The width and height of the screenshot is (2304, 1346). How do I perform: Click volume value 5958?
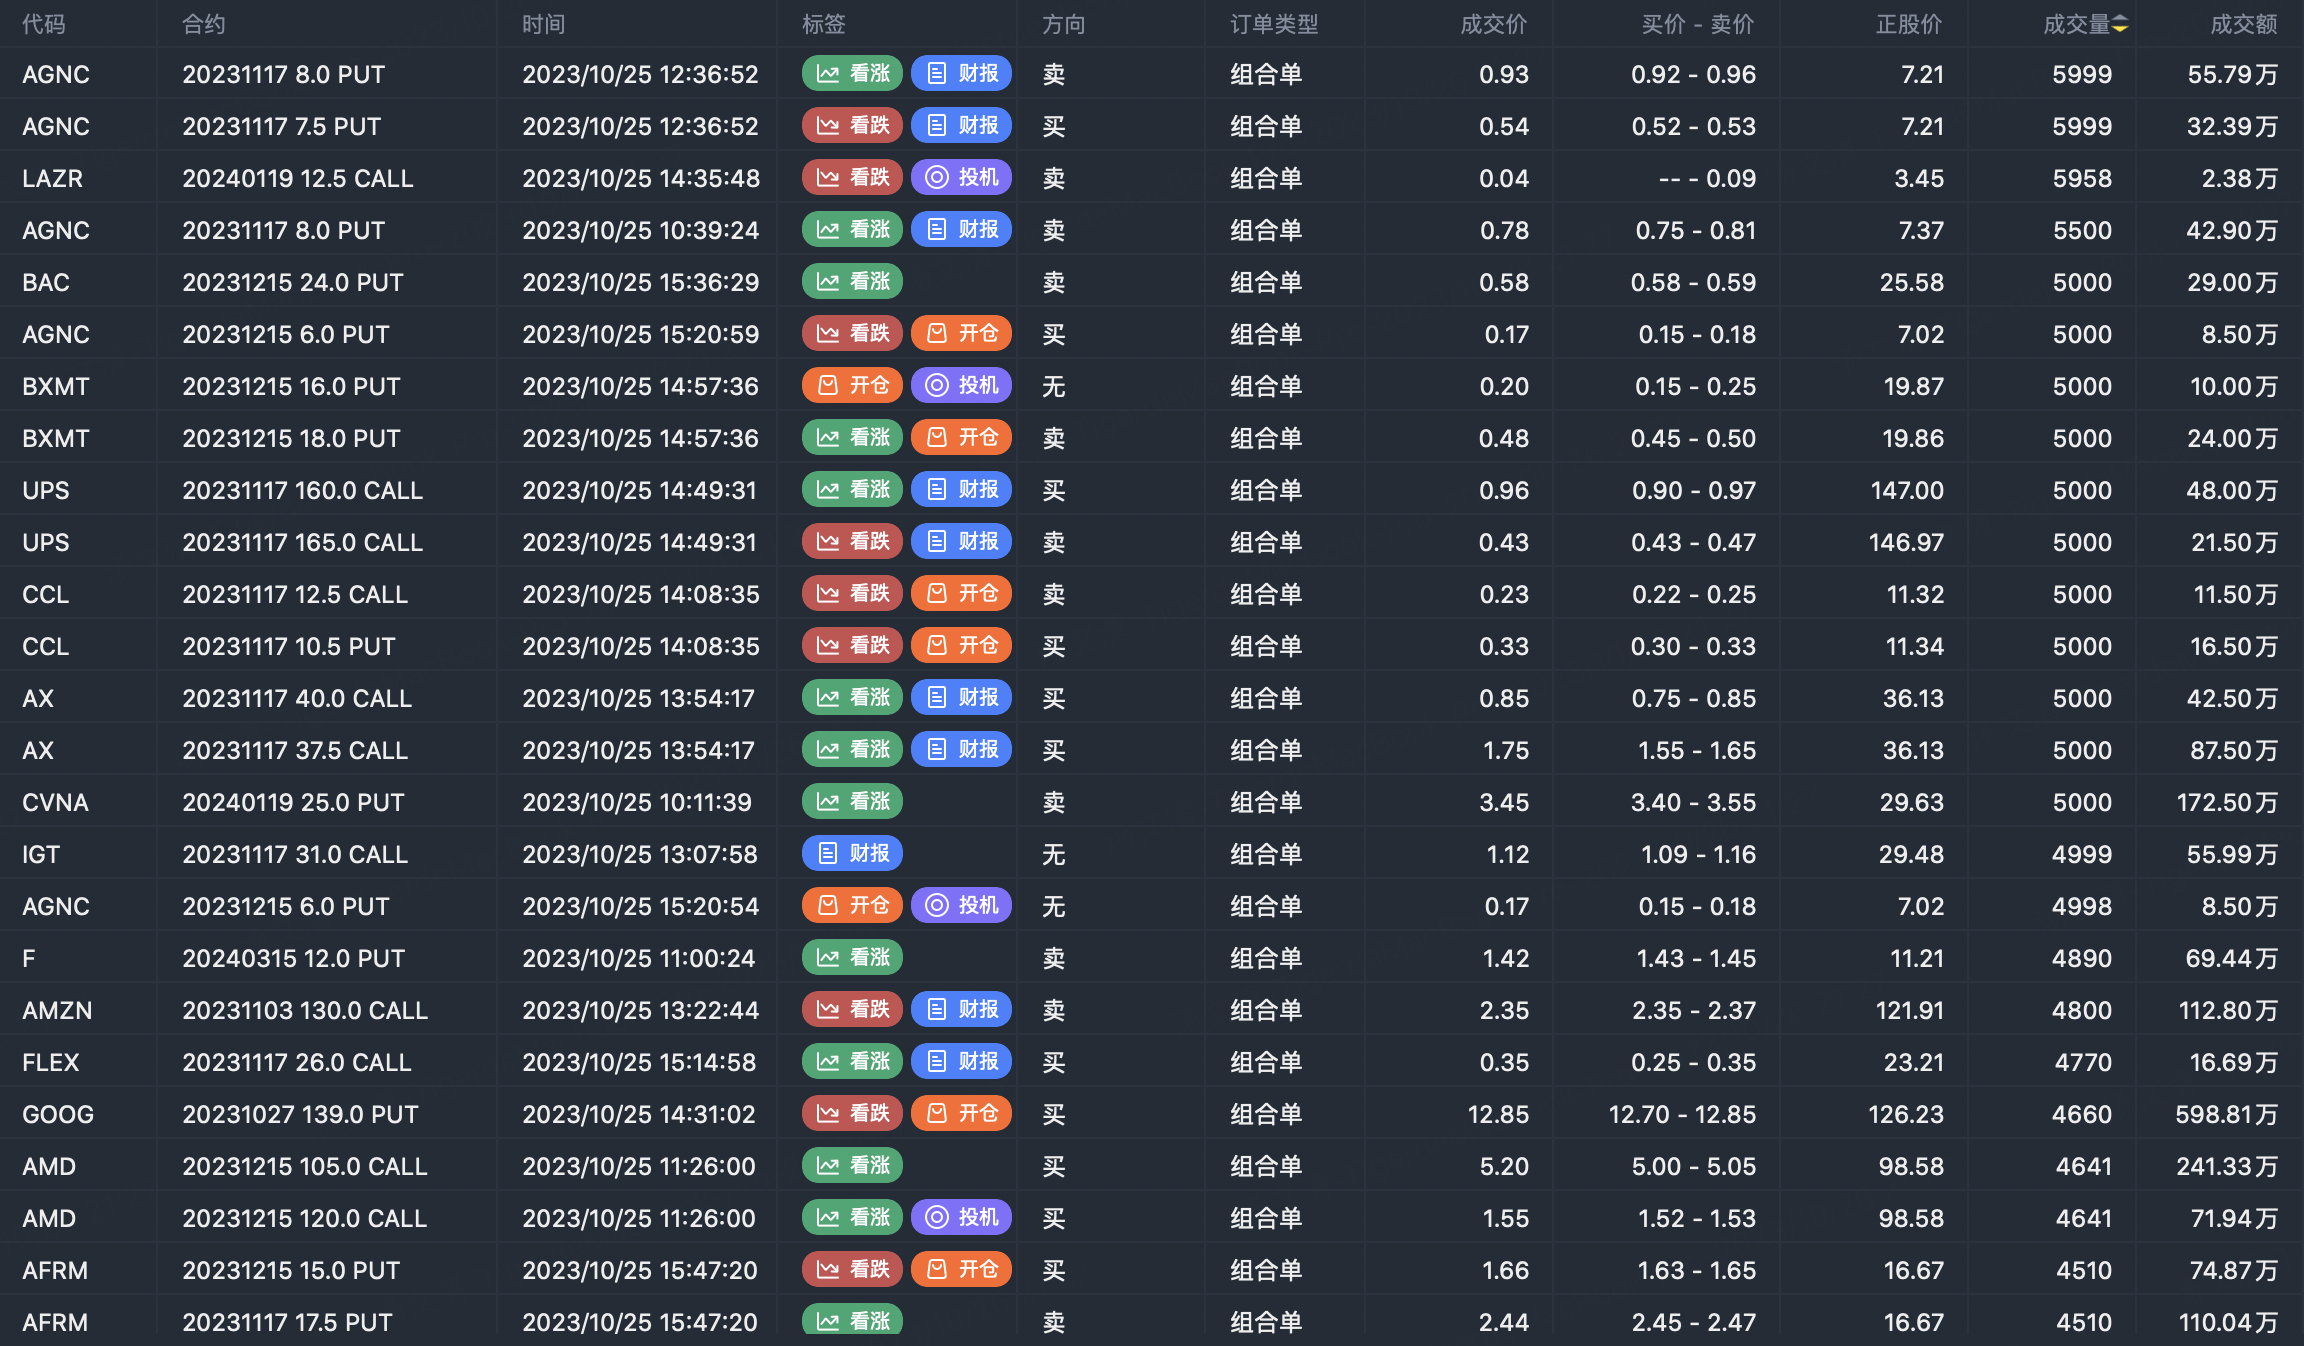pyautogui.click(x=2083, y=178)
